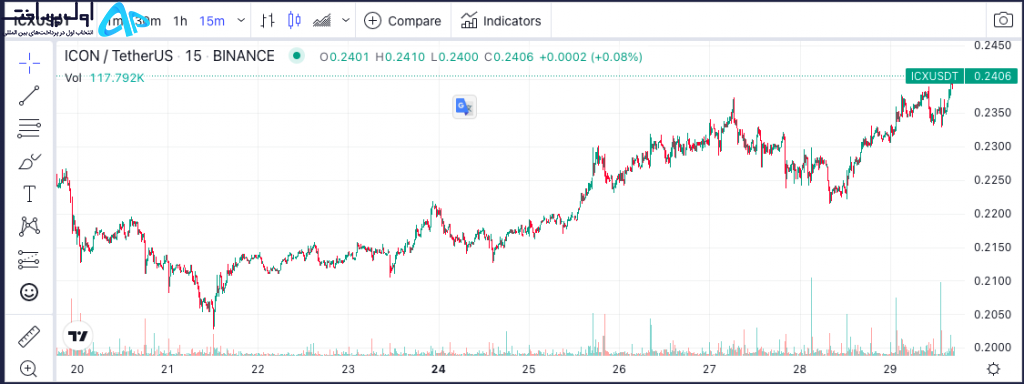The height and width of the screenshot is (384, 1024).
Task: Open the Fibonacci retracement tool
Action: point(29,128)
